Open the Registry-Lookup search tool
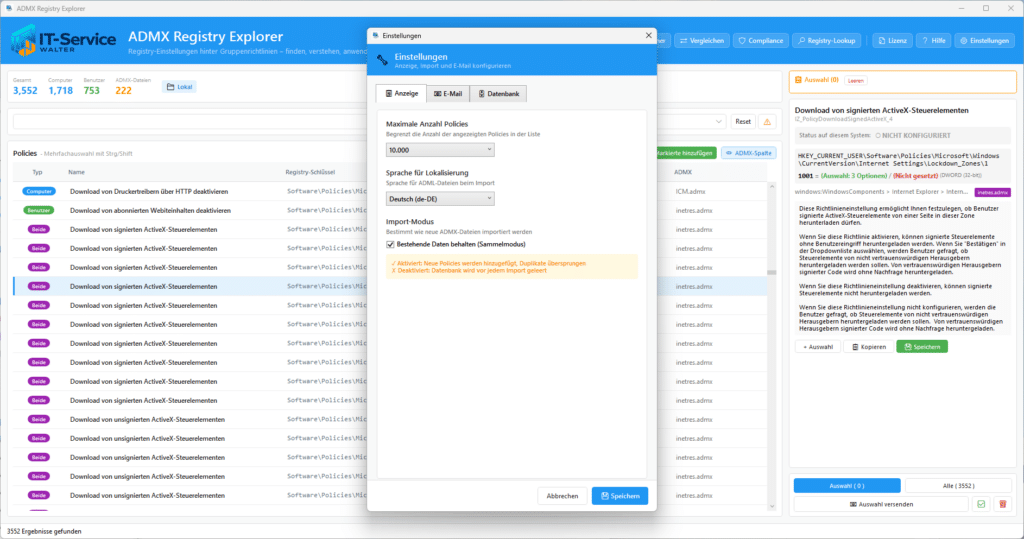This screenshot has height=539, width=1024. tap(827, 41)
